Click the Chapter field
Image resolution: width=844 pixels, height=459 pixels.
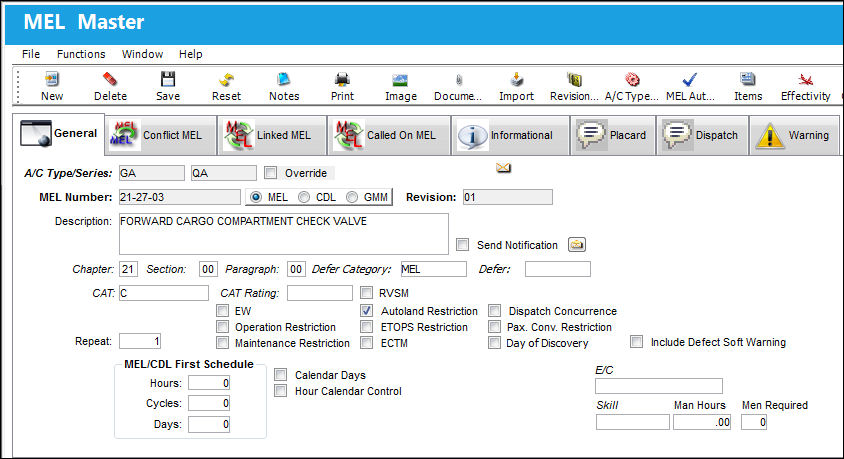point(128,269)
